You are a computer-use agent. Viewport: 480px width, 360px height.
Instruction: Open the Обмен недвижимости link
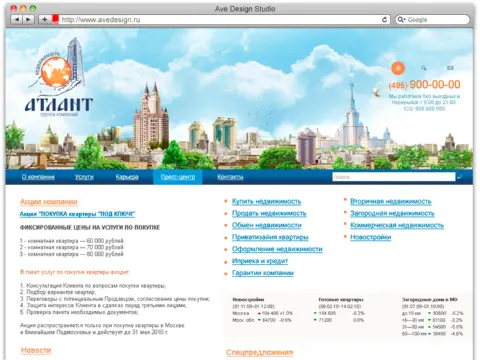coord(267,225)
